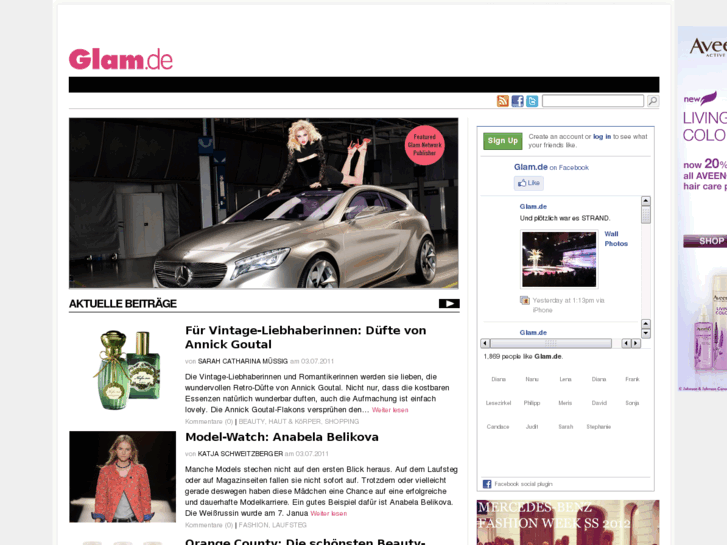Click the horizontal scrollbar thumb
Image resolution: width=727 pixels, height=545 pixels.
point(551,343)
